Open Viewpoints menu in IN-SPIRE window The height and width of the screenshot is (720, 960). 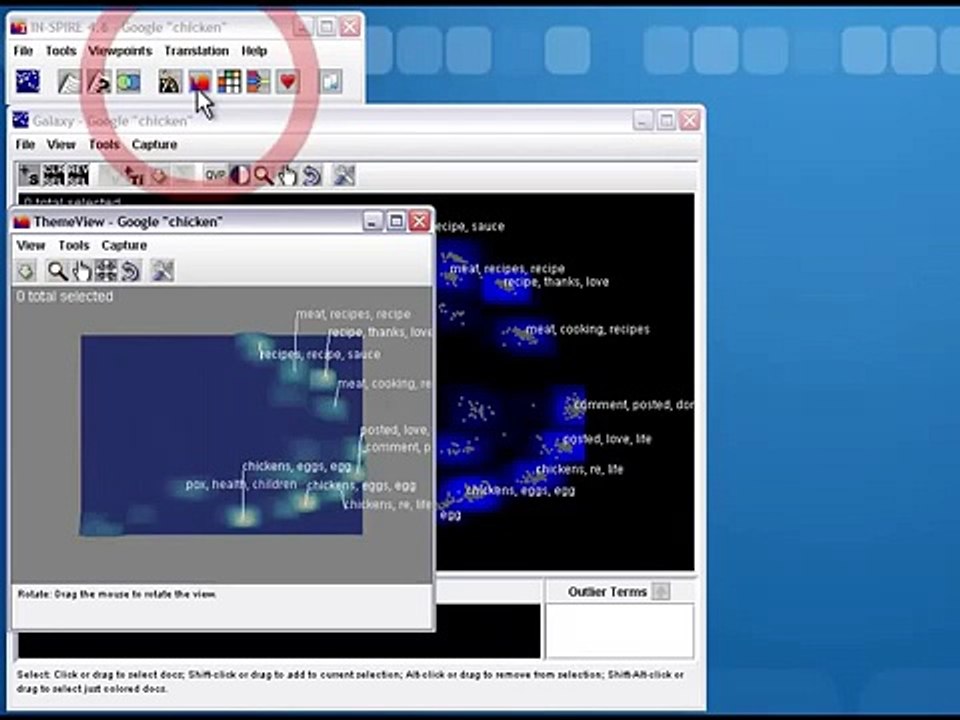[120, 51]
